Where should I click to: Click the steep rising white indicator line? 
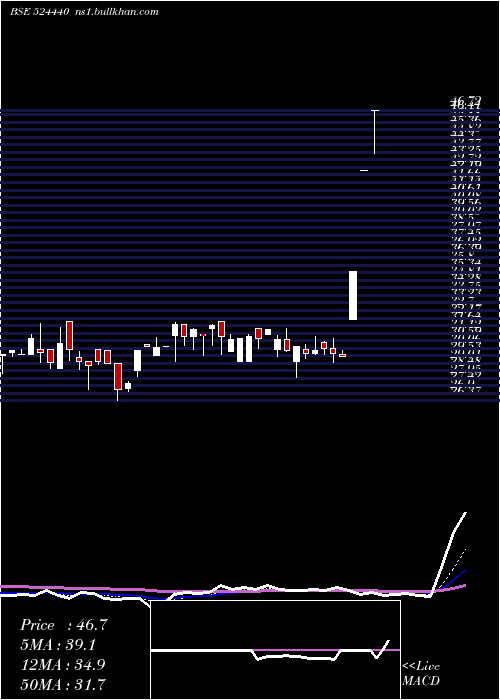(449, 554)
